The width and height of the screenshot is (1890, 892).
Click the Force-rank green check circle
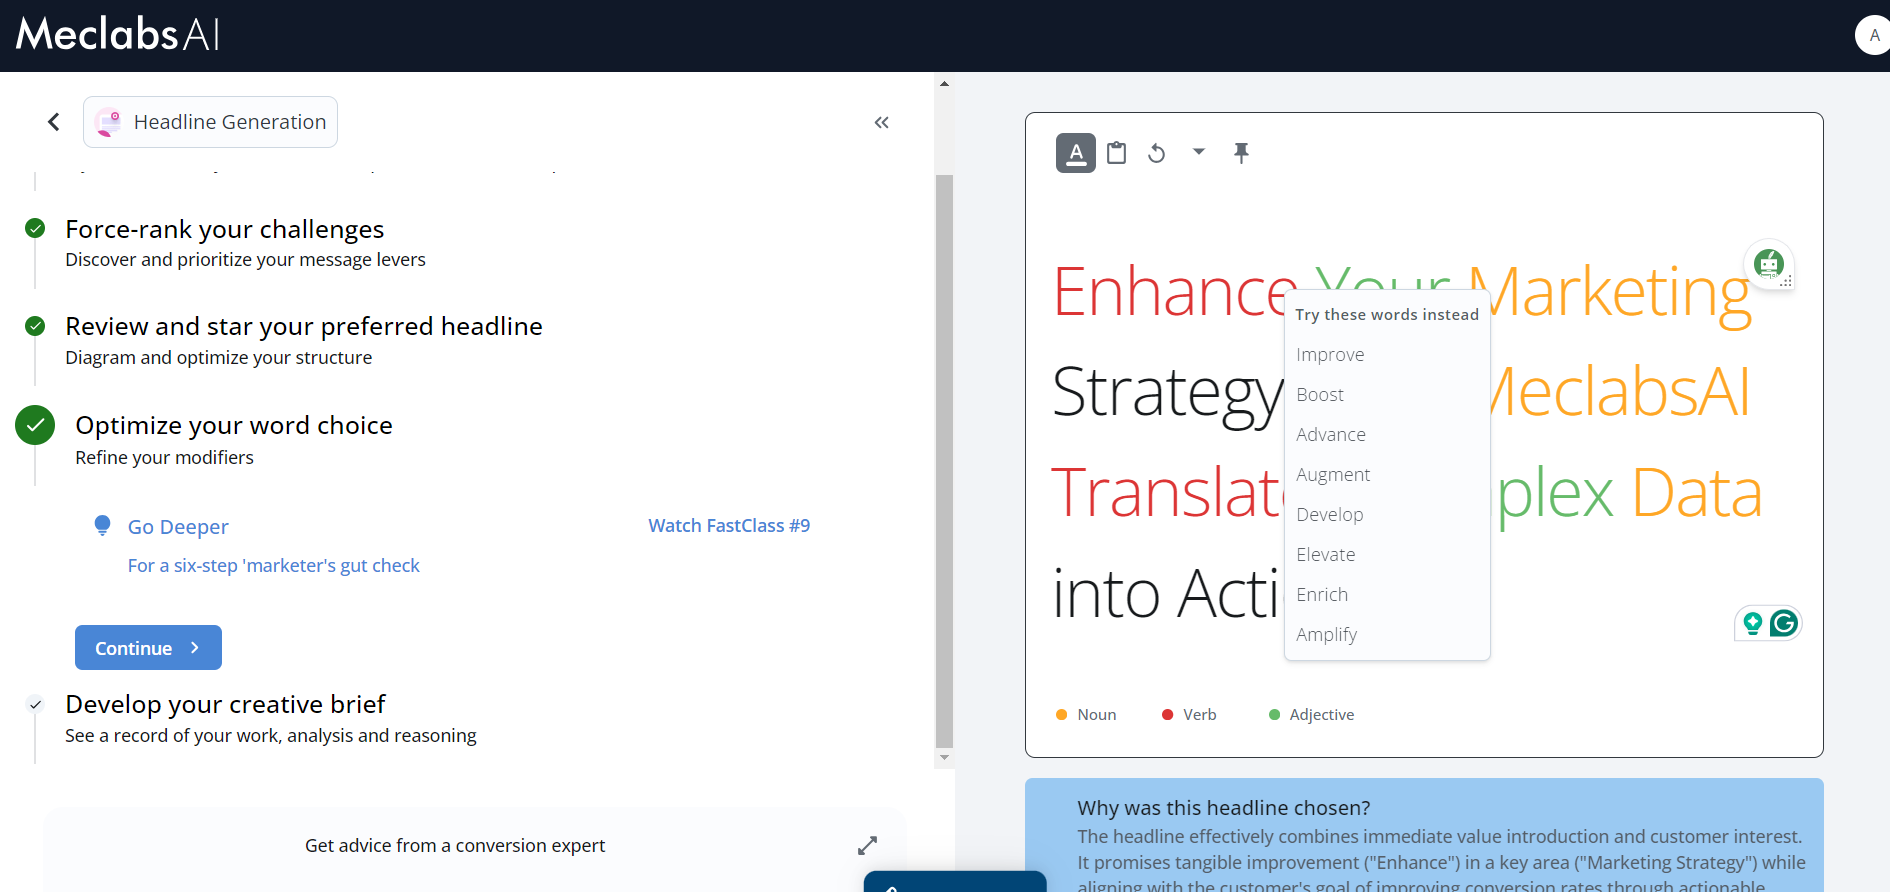[35, 229]
